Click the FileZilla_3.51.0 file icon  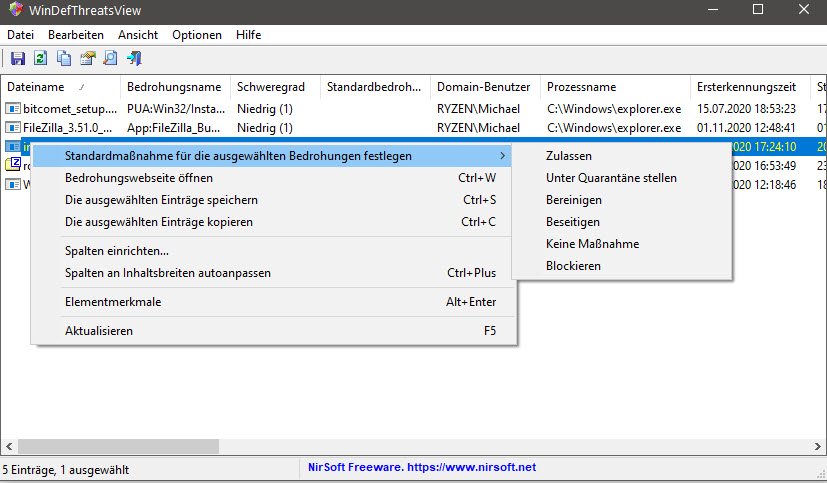13,128
